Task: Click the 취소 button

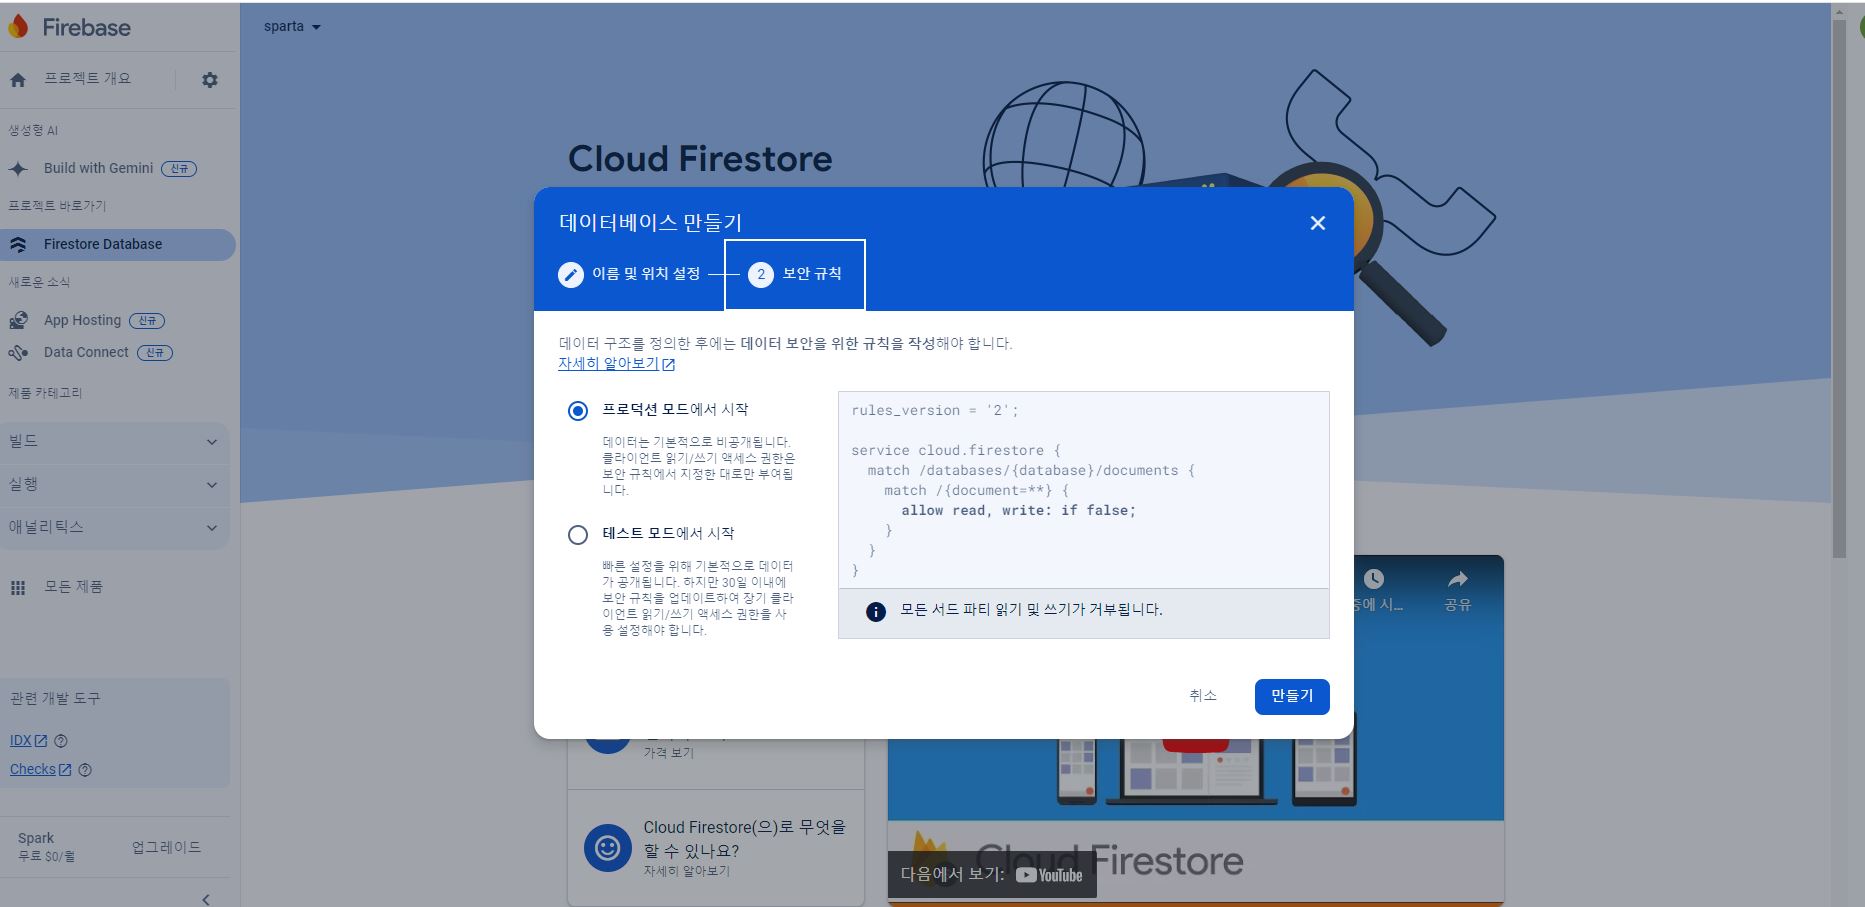Action: click(1203, 697)
